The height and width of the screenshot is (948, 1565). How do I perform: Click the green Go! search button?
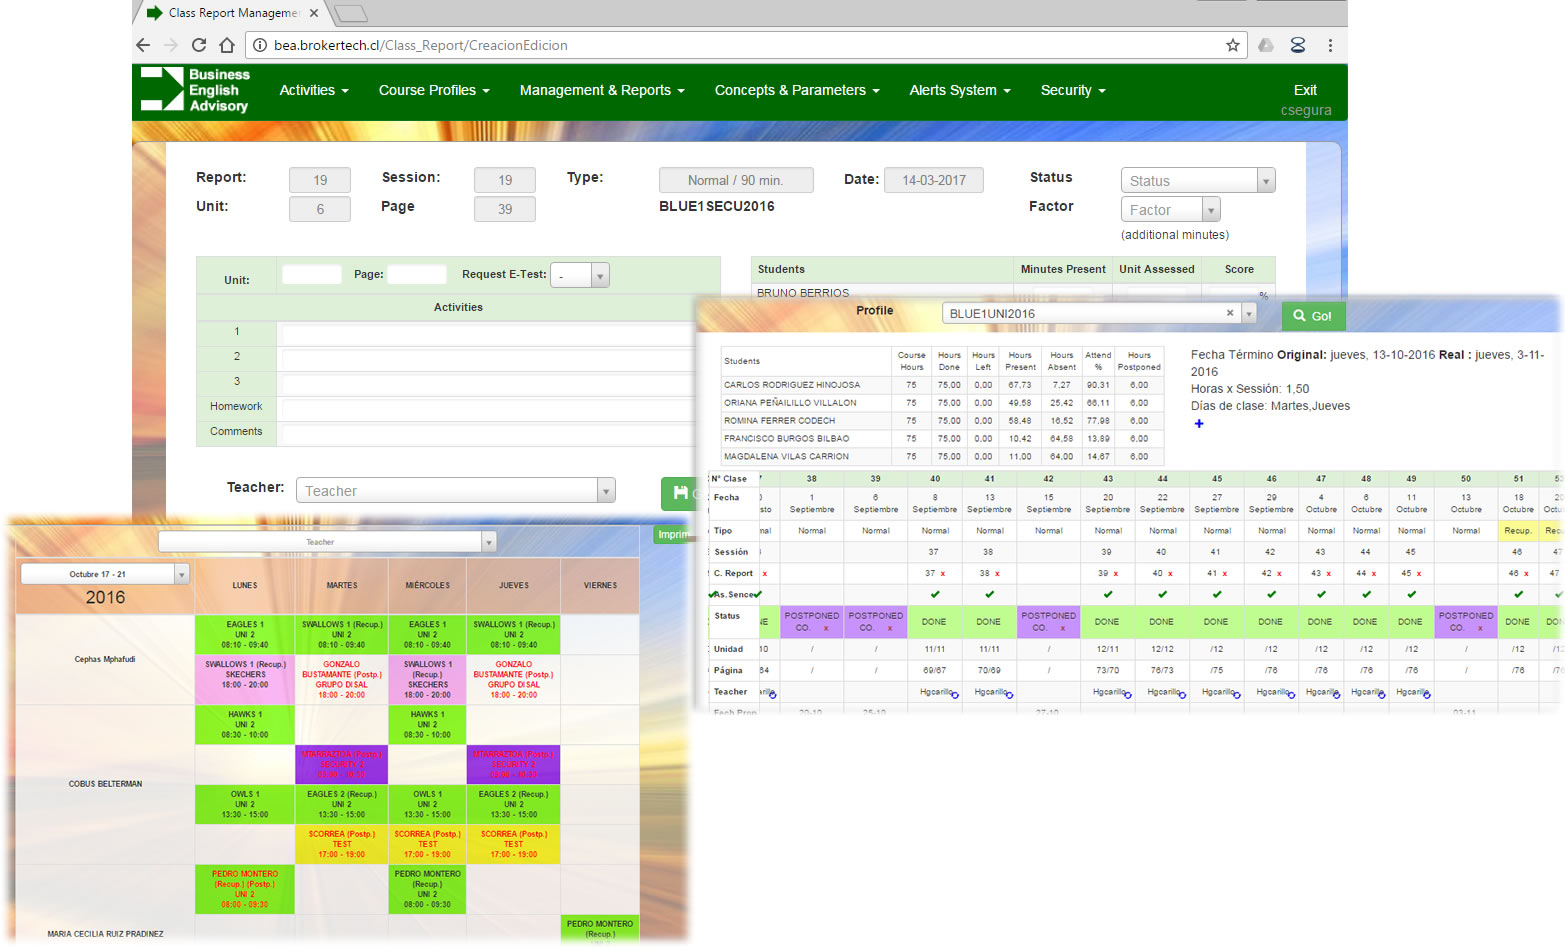pyautogui.click(x=1312, y=316)
